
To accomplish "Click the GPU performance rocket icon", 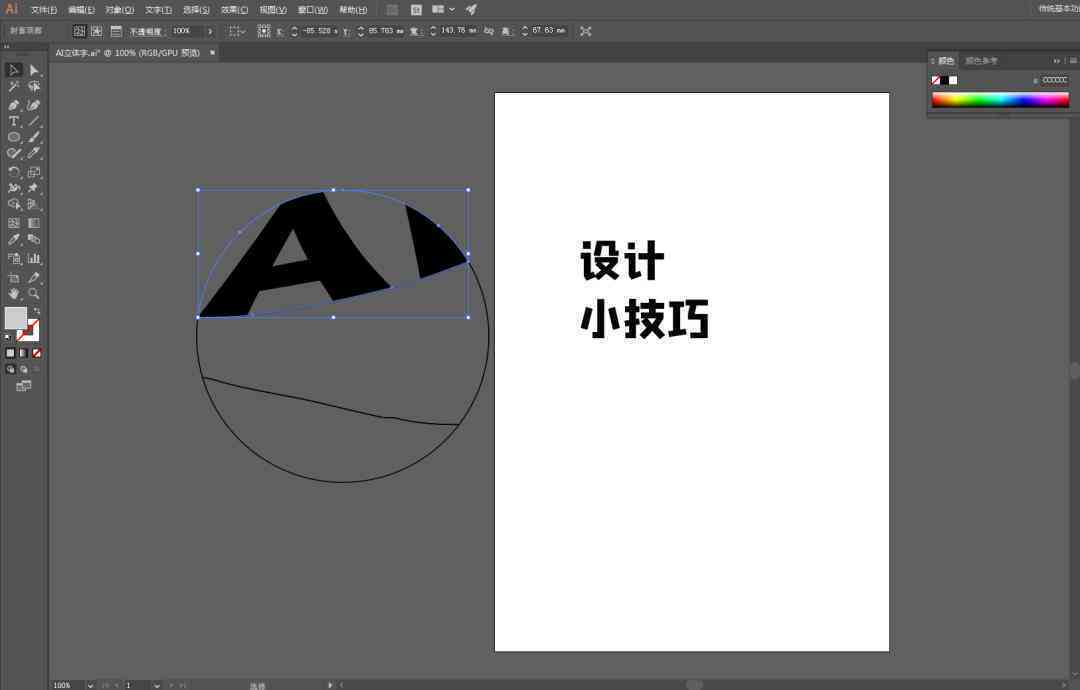I will pyautogui.click(x=471, y=10).
